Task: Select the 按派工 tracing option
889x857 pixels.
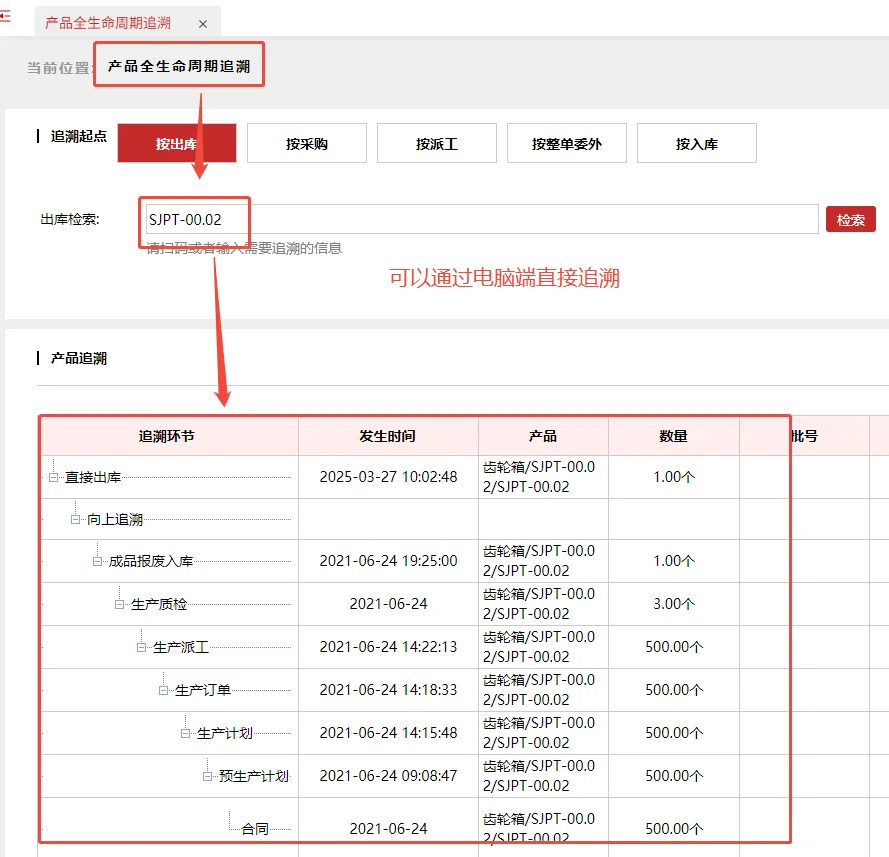Action: (x=436, y=143)
